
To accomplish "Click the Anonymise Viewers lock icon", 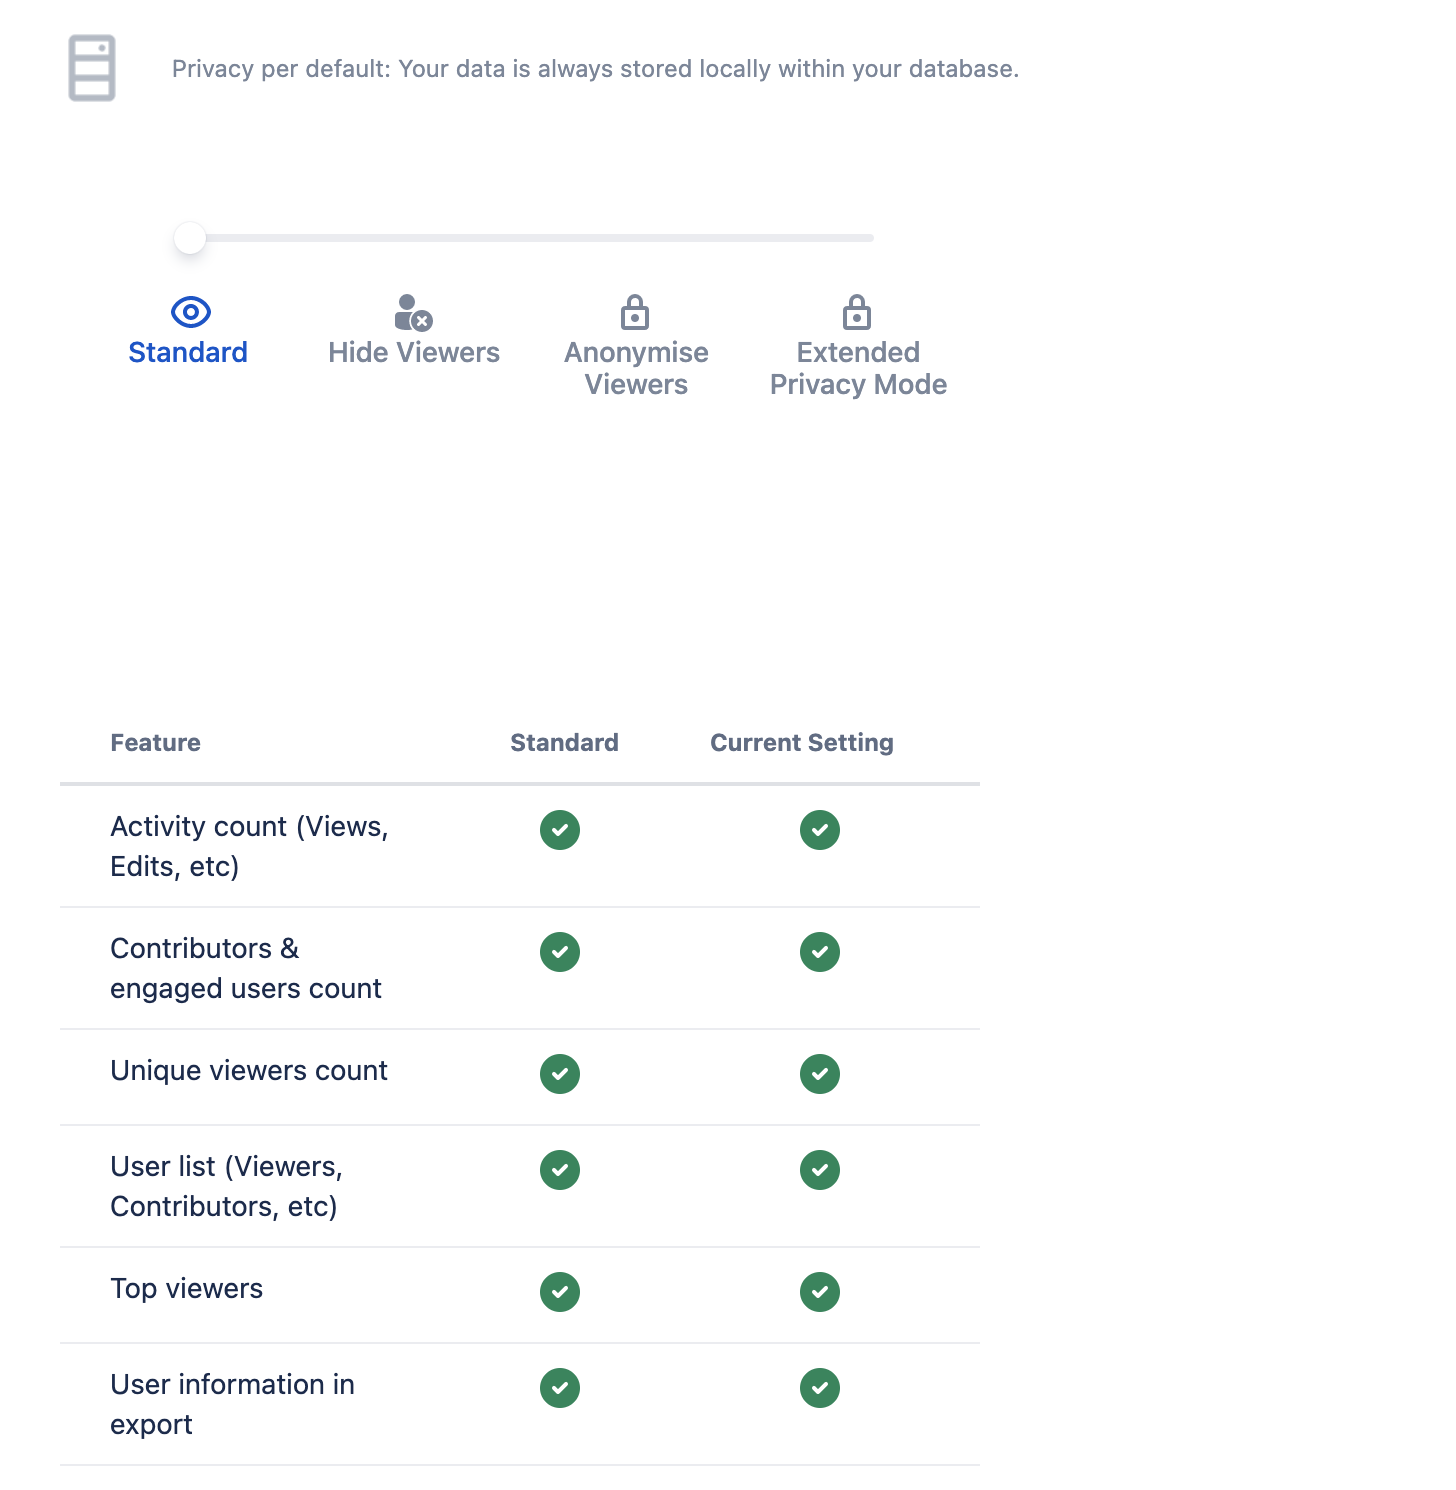I will [x=635, y=312].
